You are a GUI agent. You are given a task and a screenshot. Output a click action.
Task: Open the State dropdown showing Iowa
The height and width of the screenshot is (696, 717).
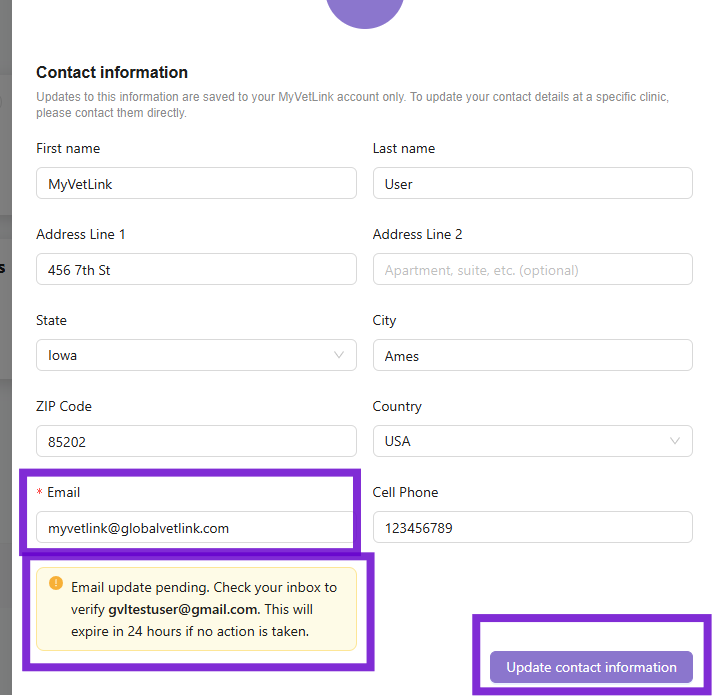click(x=196, y=355)
